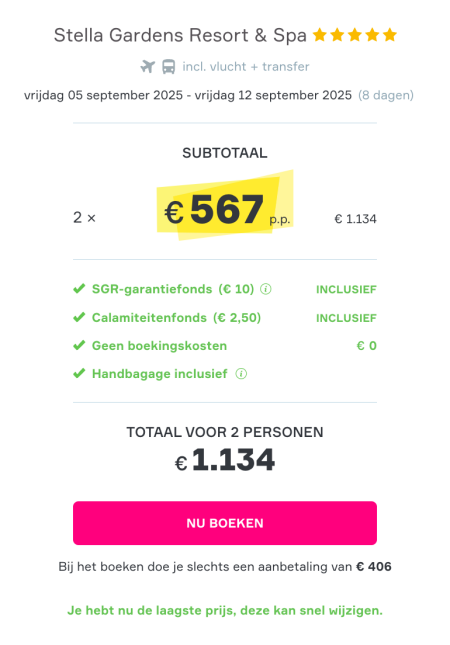Click the (8 dagen) duration label
This screenshot has height=645, width=450.
(x=386, y=95)
